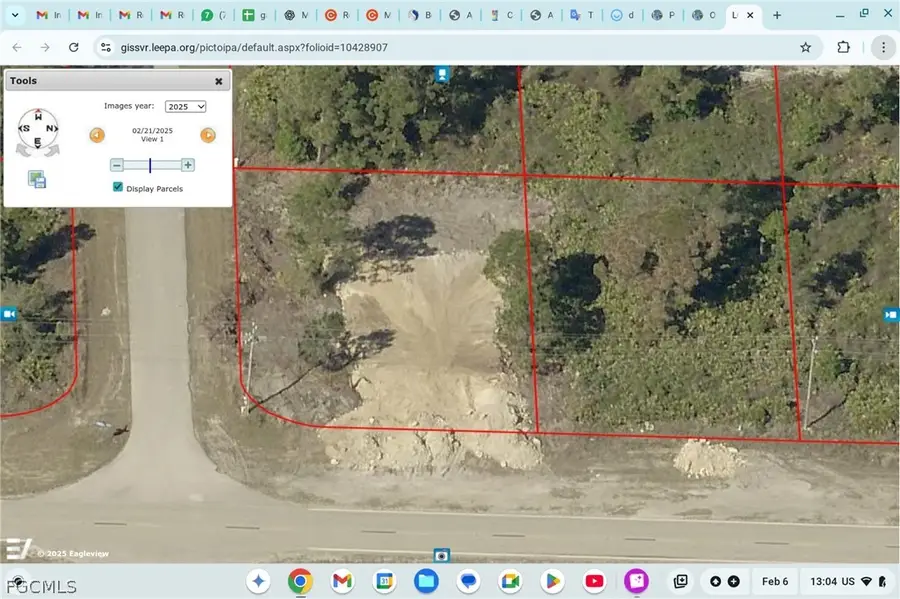Disable parcel overlay via Display Parcels
The height and width of the screenshot is (599, 900).
point(118,187)
